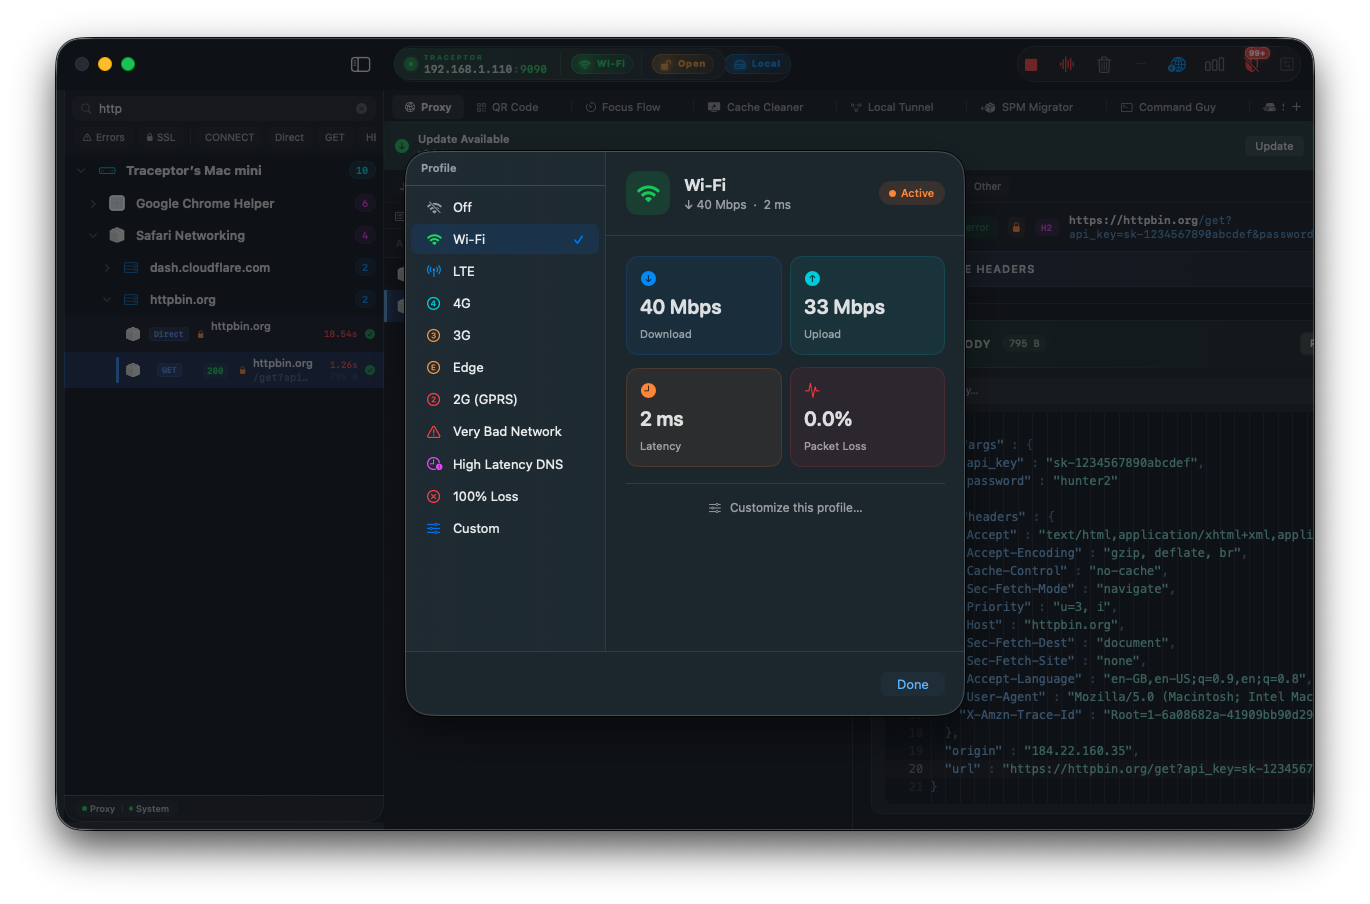
Task: Click Customize this profile link
Action: pos(785,508)
